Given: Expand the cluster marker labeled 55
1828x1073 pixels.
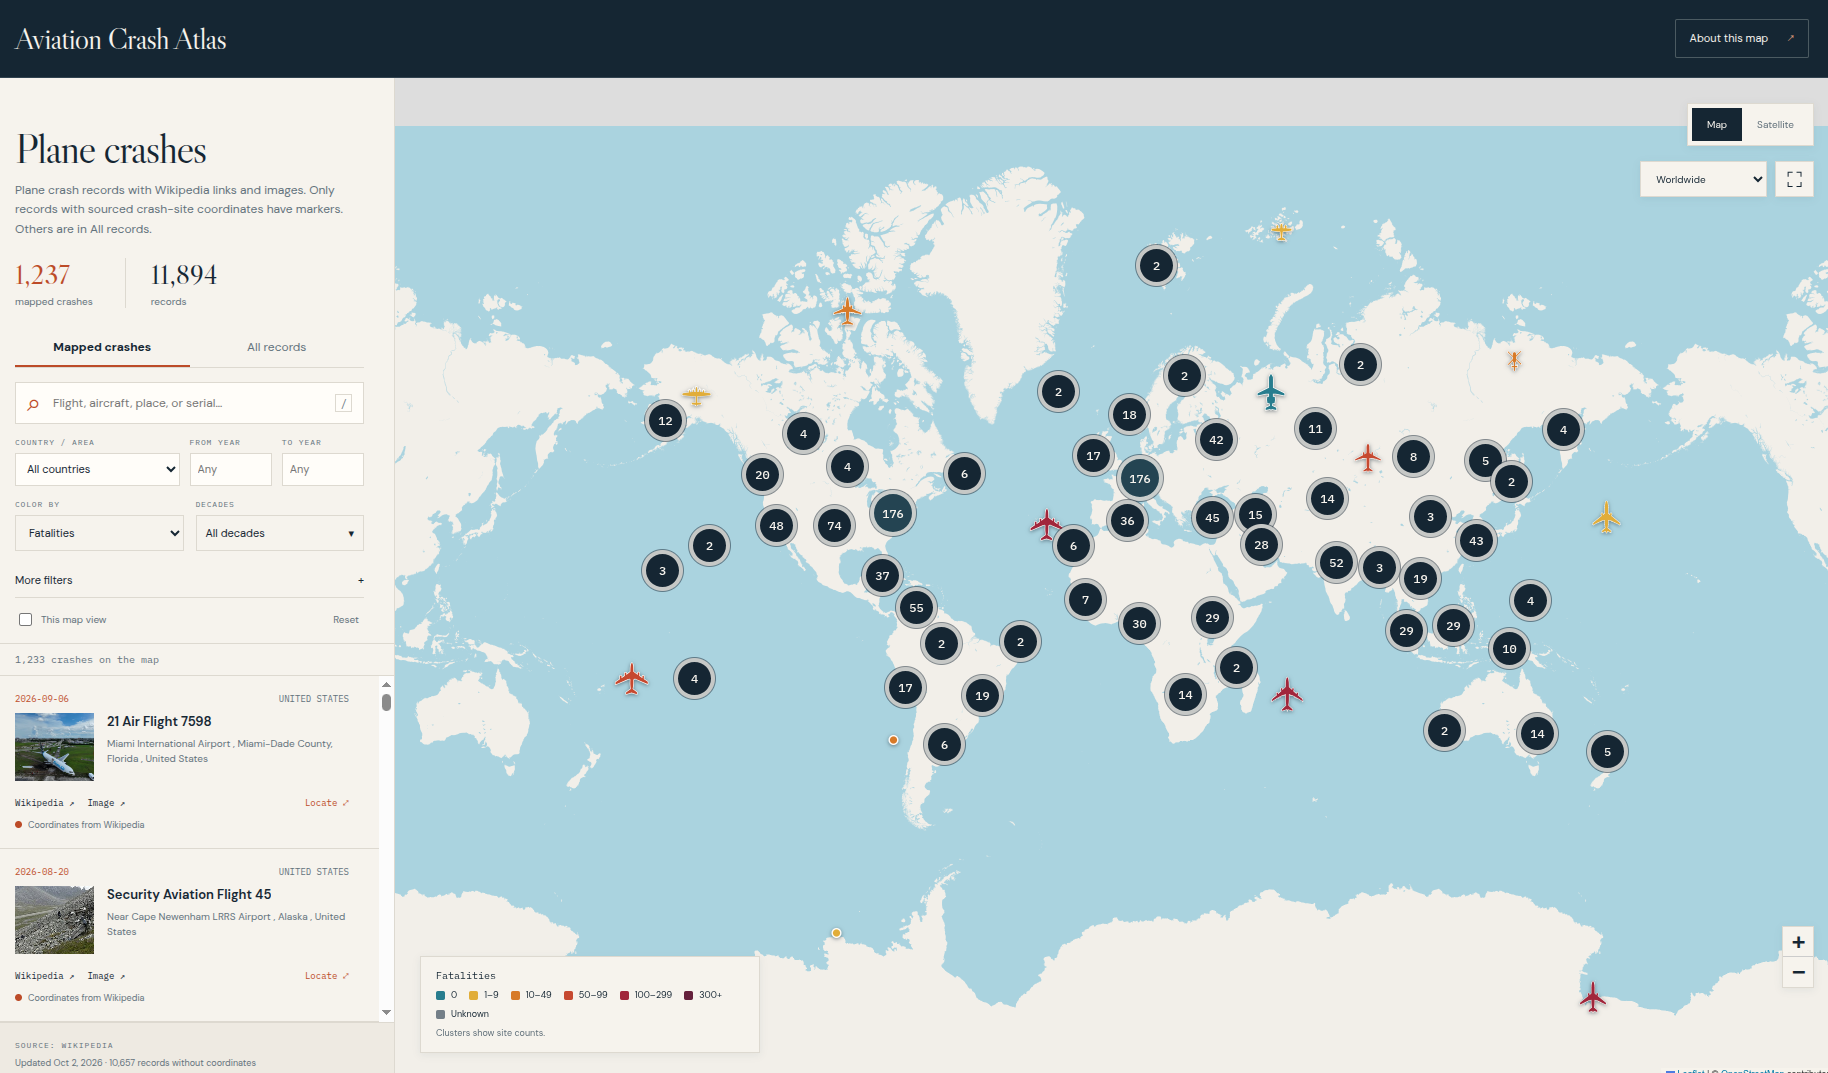Looking at the screenshot, I should click(x=916, y=608).
